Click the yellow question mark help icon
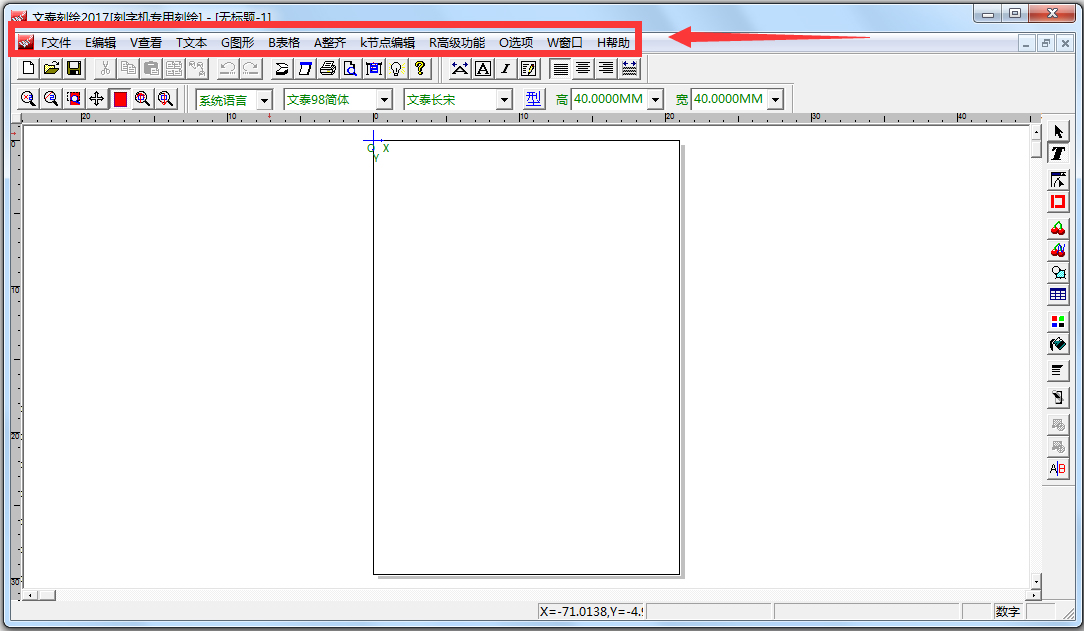 (x=420, y=68)
